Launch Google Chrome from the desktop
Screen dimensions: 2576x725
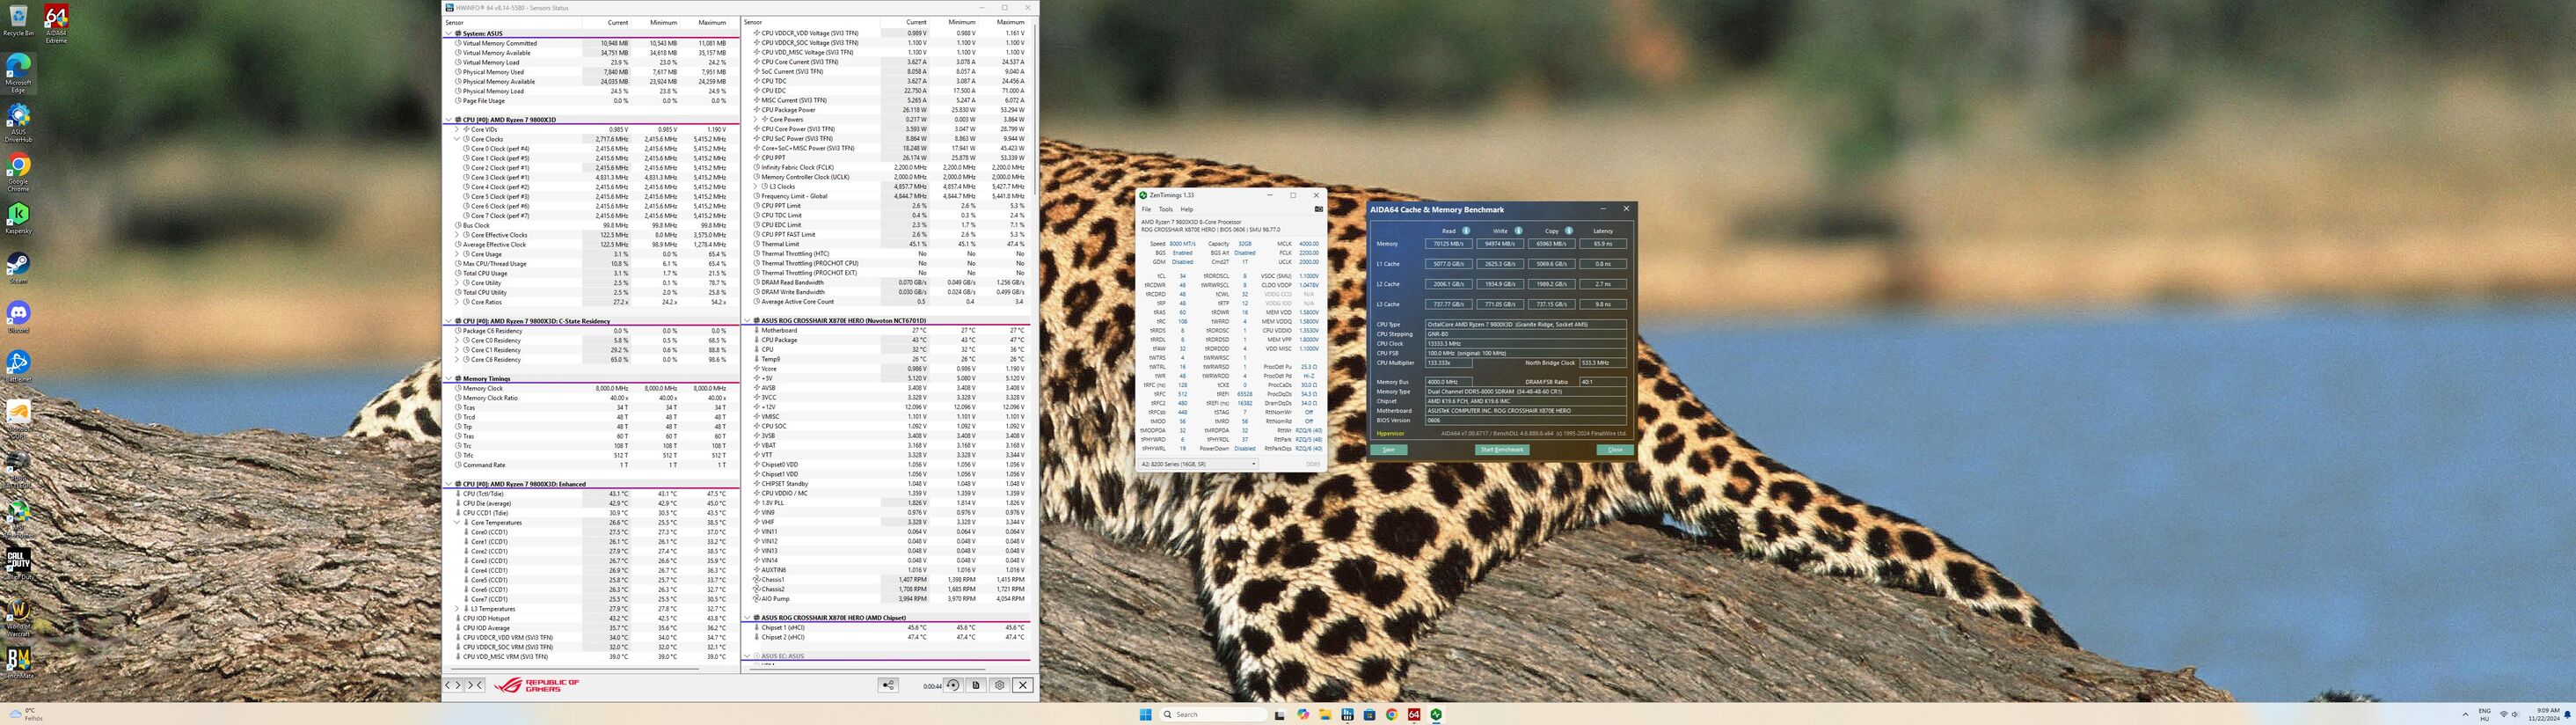coord(18,172)
